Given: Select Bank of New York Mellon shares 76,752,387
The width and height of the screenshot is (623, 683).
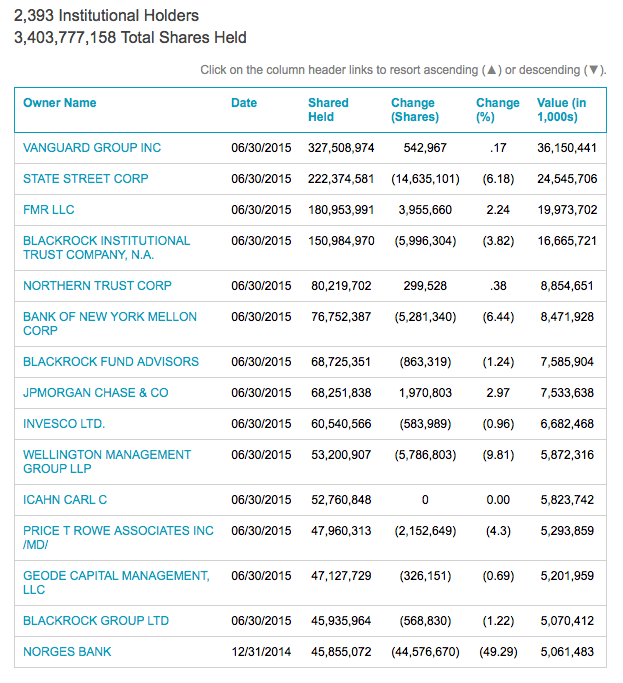Looking at the screenshot, I should click(341, 317).
